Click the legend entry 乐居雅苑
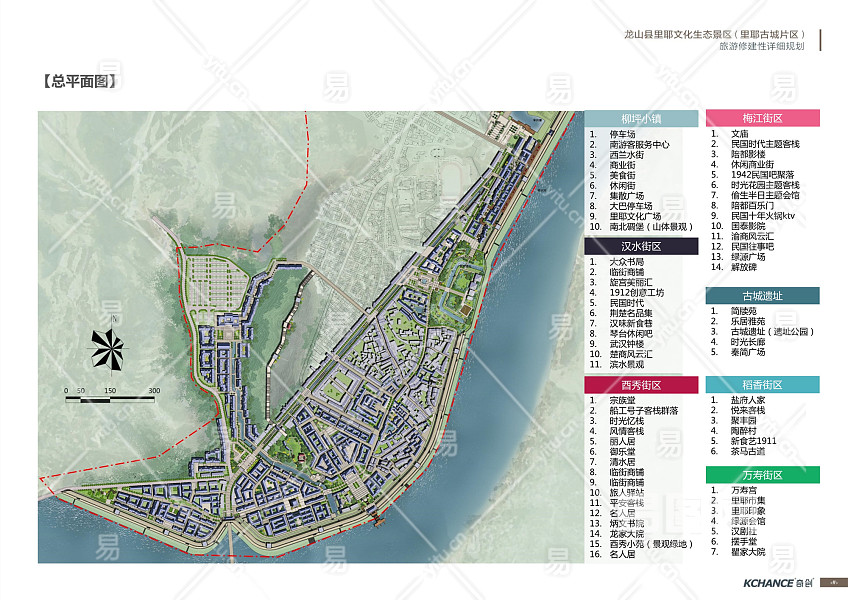The width and height of the screenshot is (848, 600). 748,321
